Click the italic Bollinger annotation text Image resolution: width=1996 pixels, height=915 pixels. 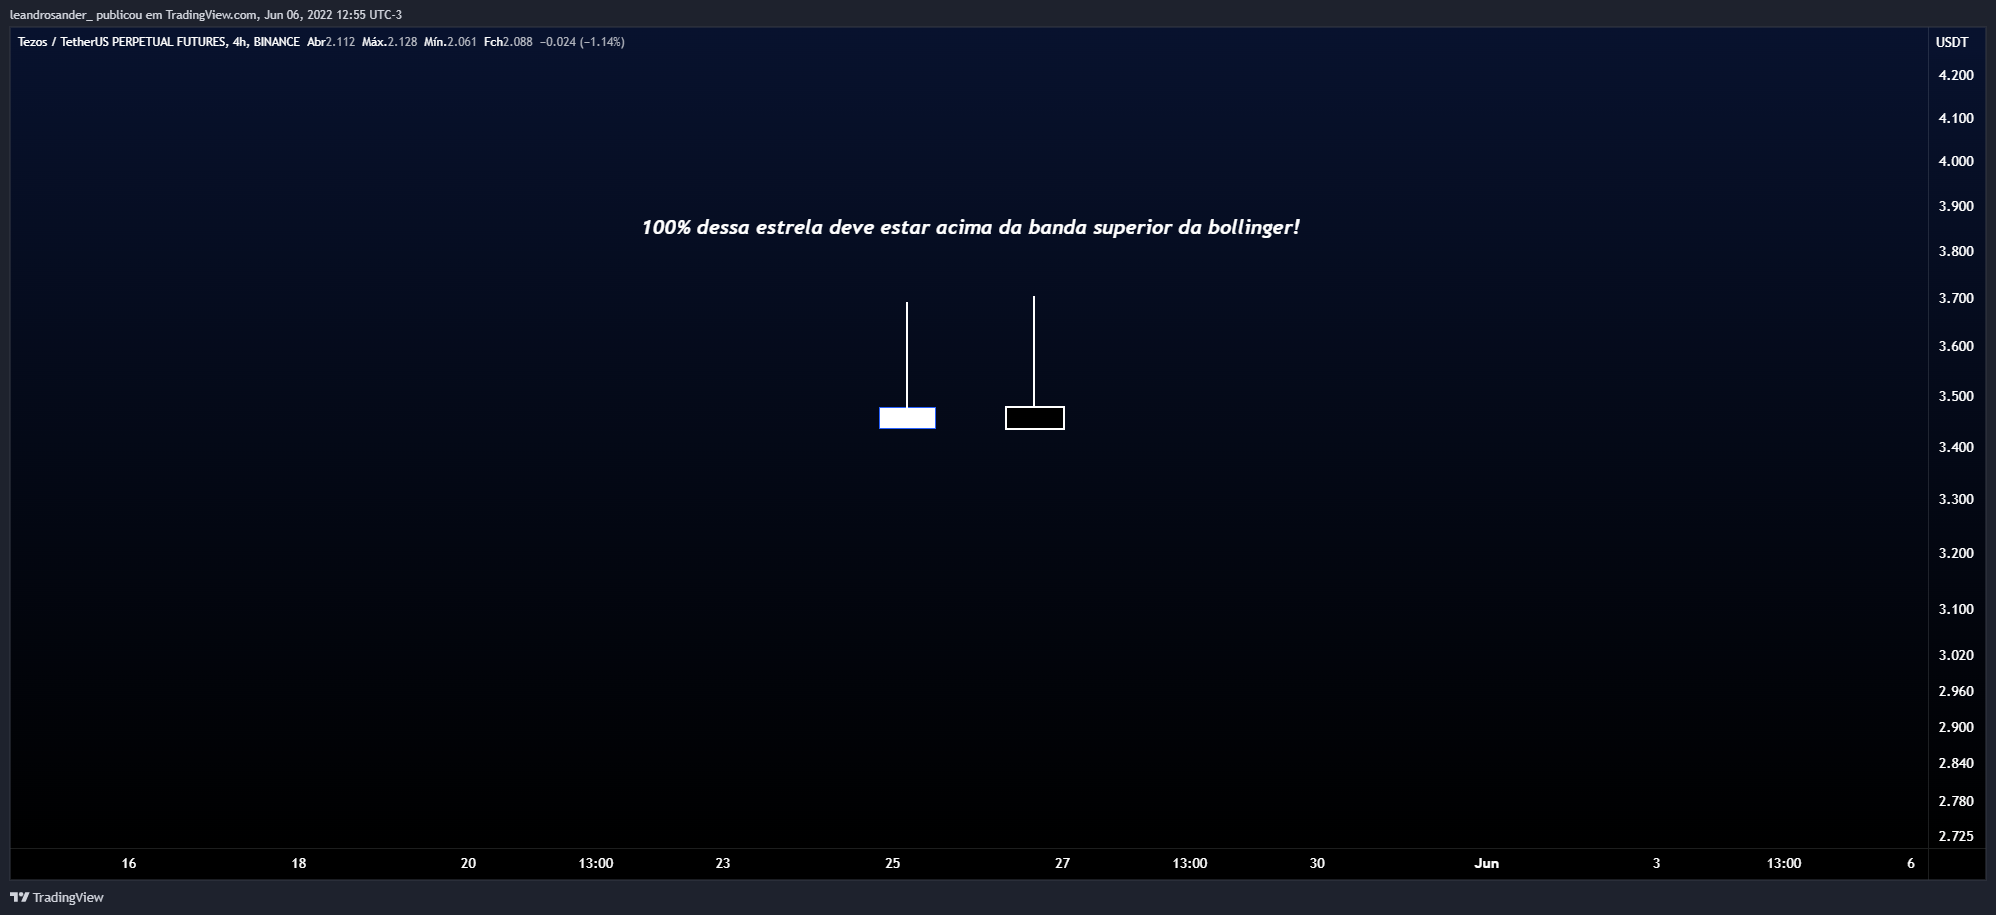click(970, 228)
